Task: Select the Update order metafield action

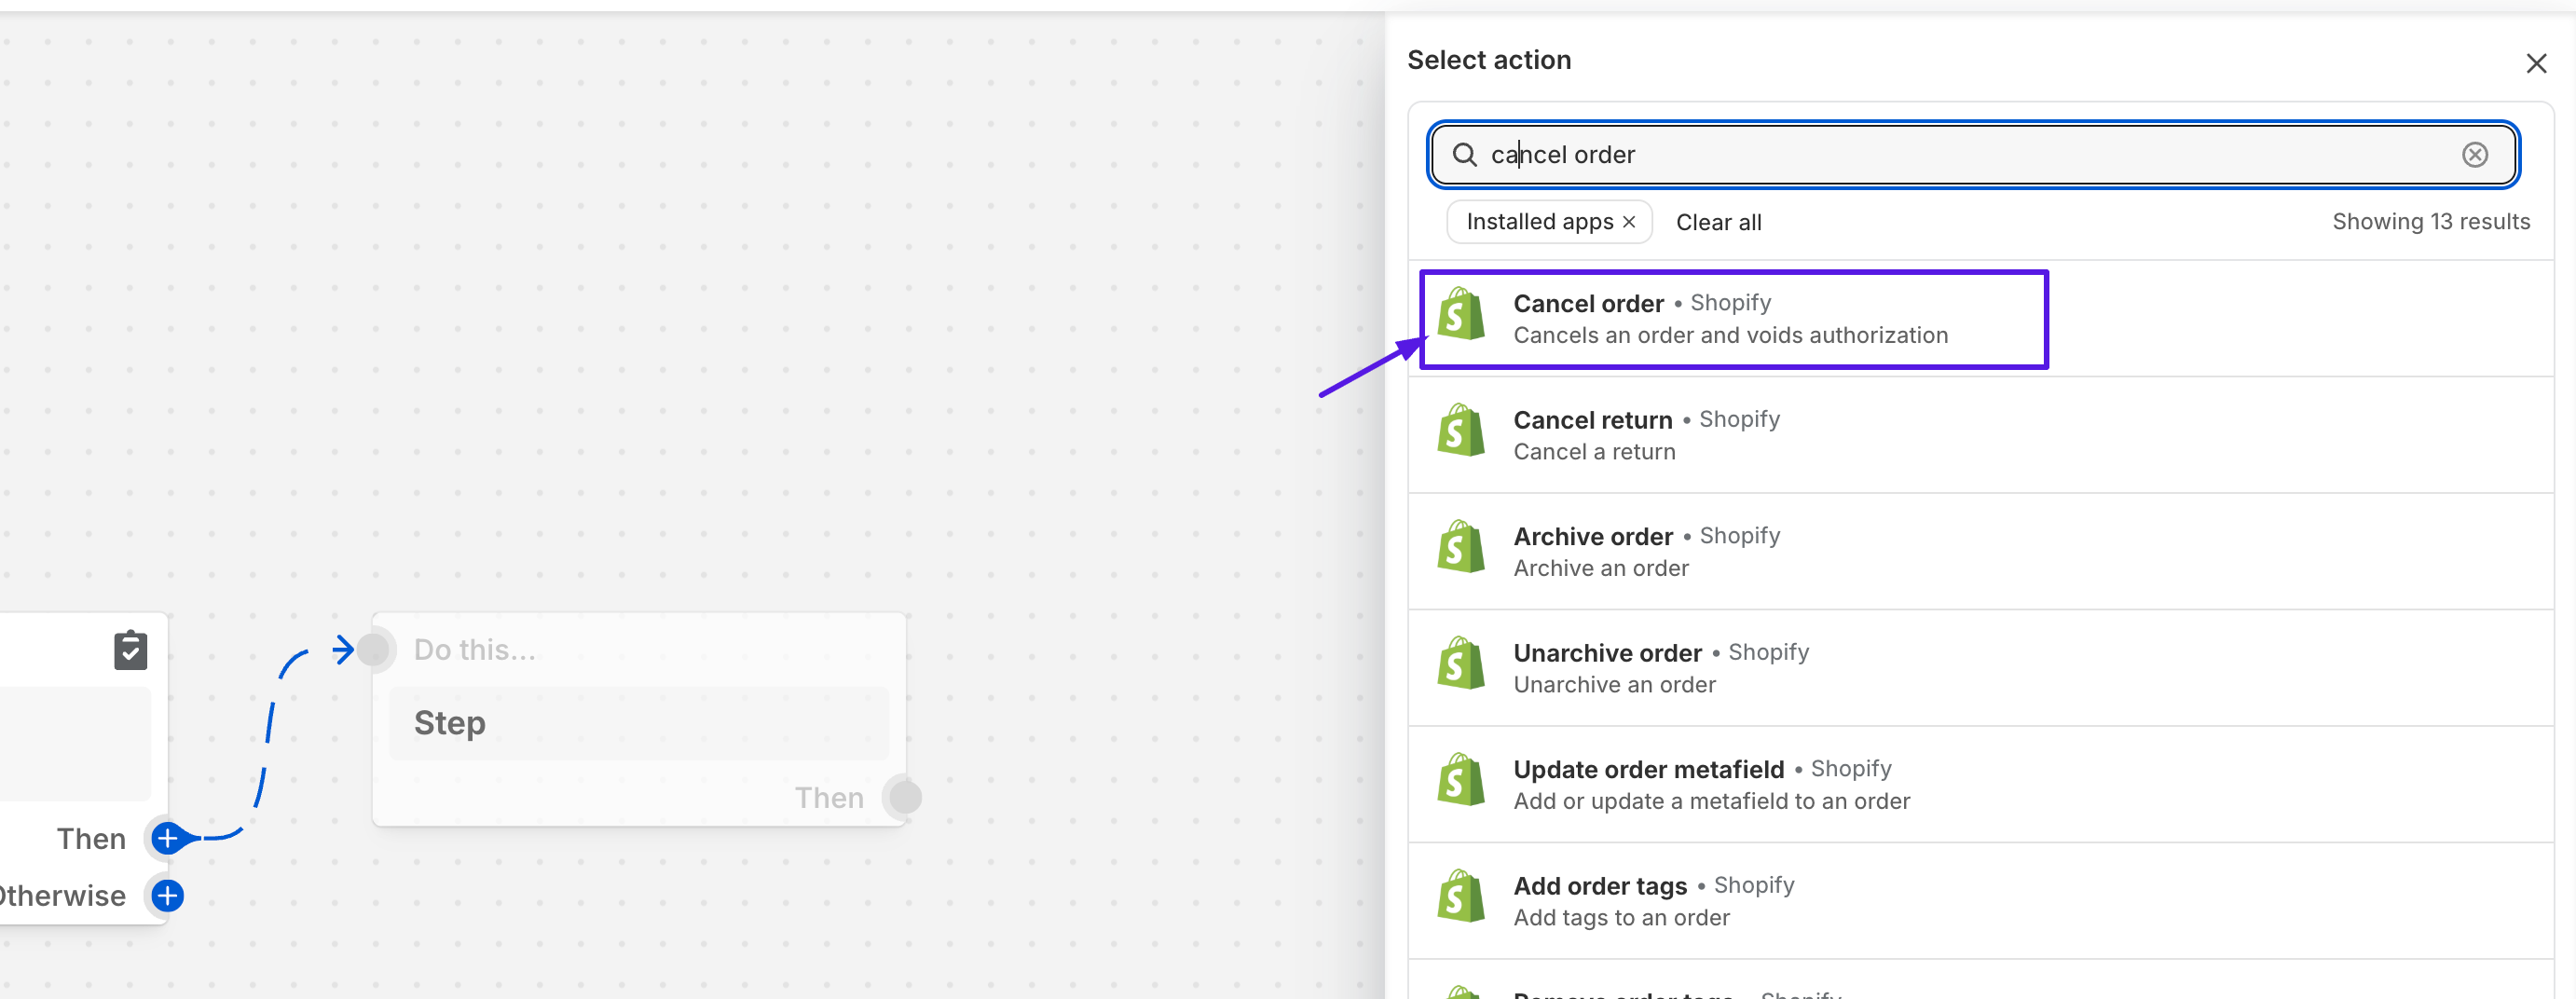Action: coord(1980,785)
